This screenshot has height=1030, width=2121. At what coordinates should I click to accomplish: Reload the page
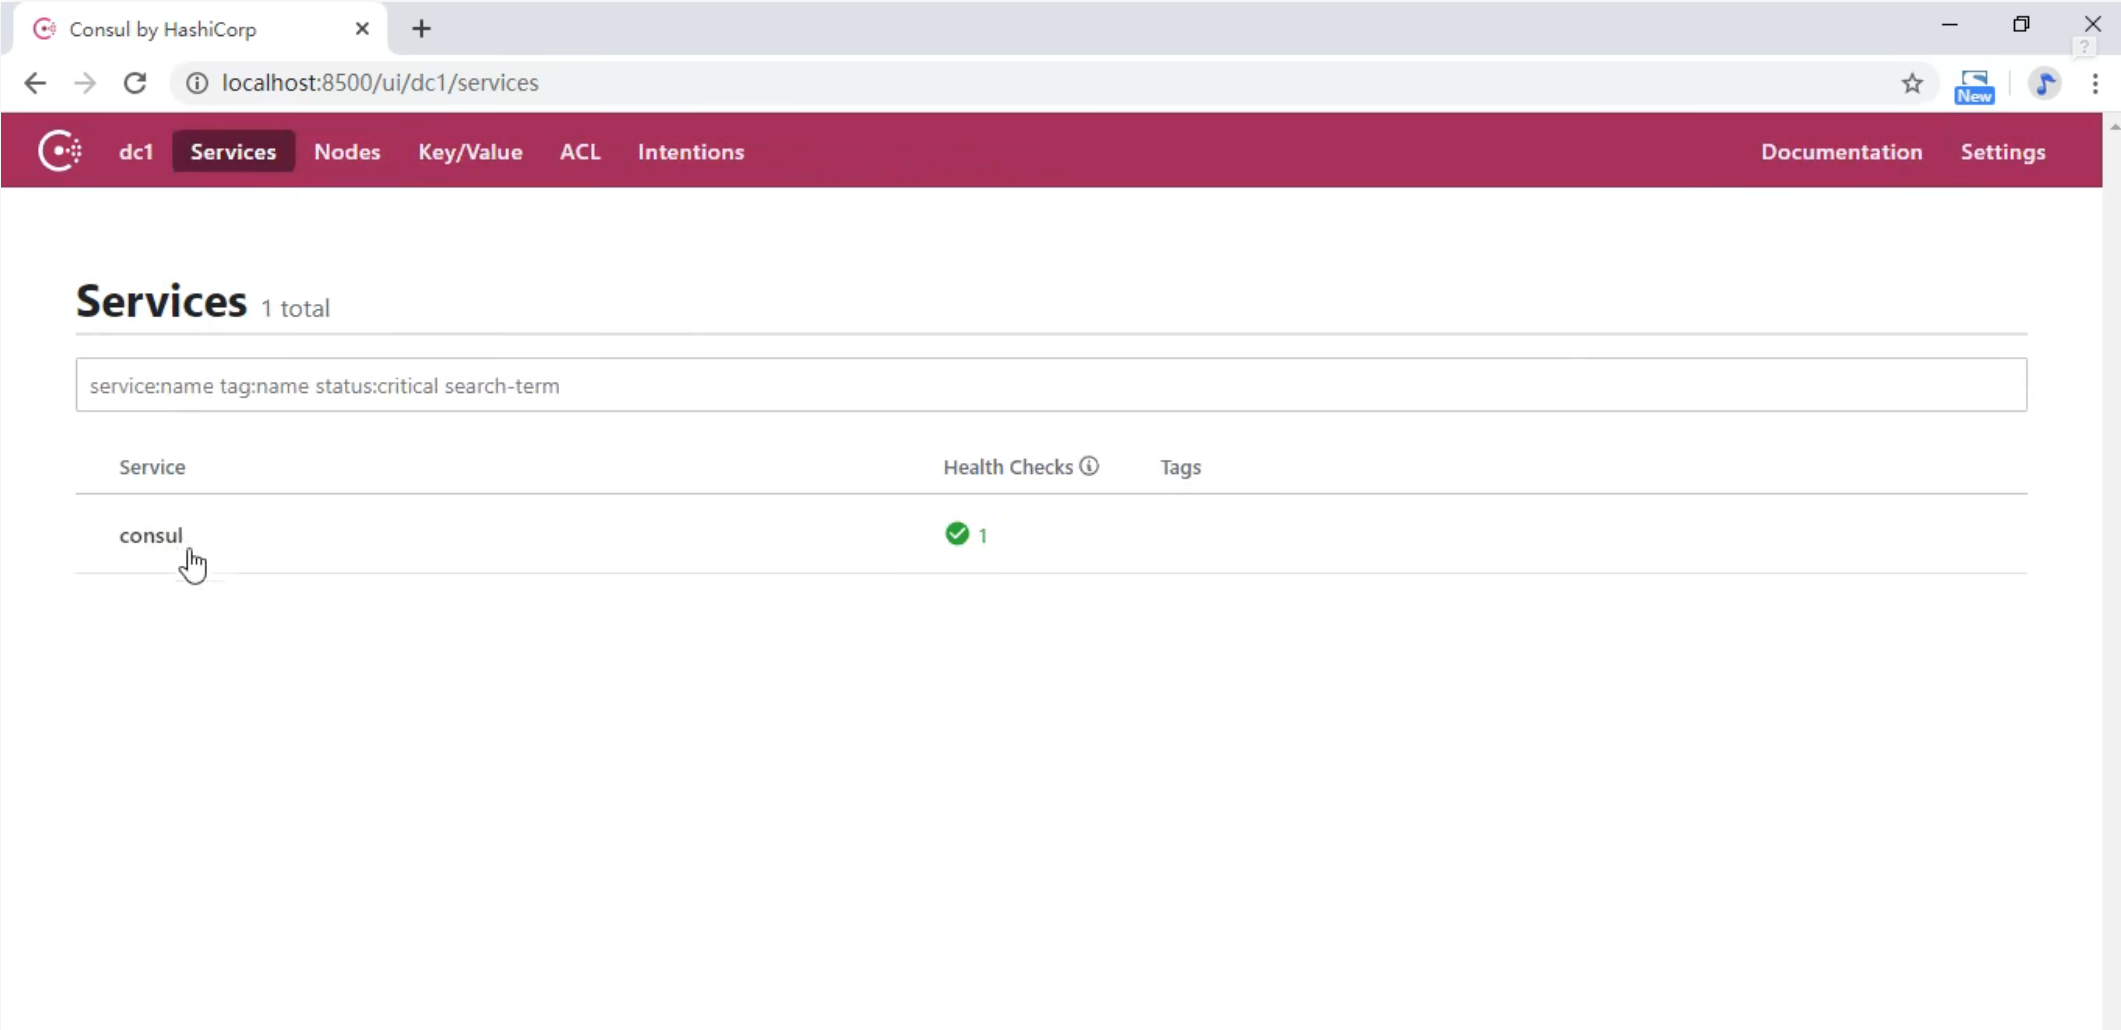(135, 83)
